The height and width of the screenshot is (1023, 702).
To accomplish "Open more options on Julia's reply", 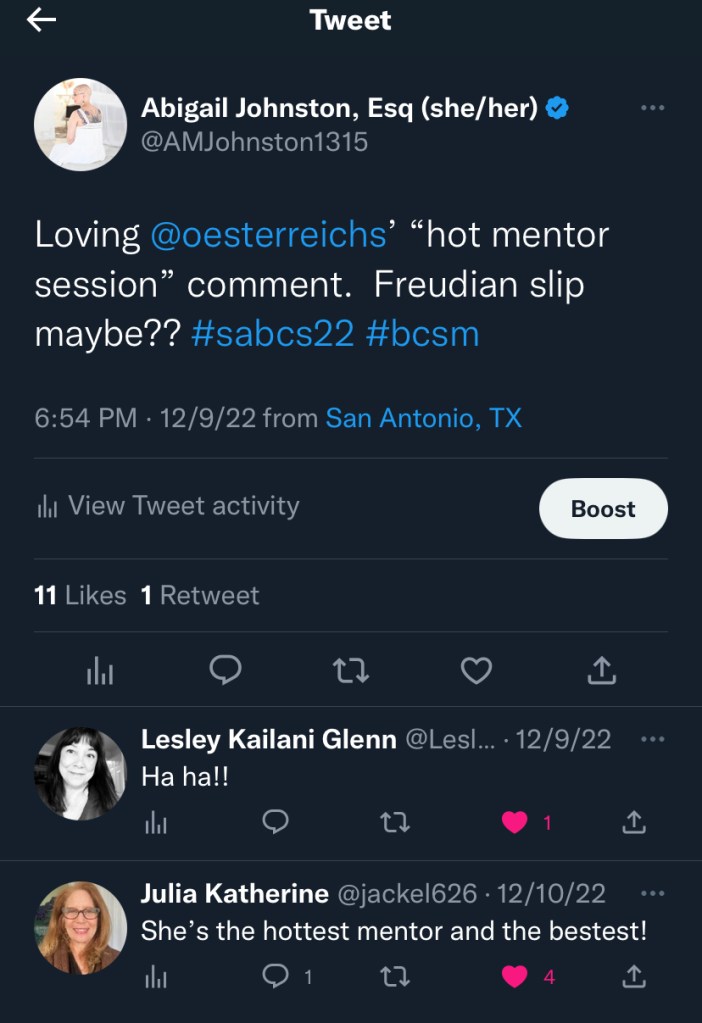I will pos(652,893).
